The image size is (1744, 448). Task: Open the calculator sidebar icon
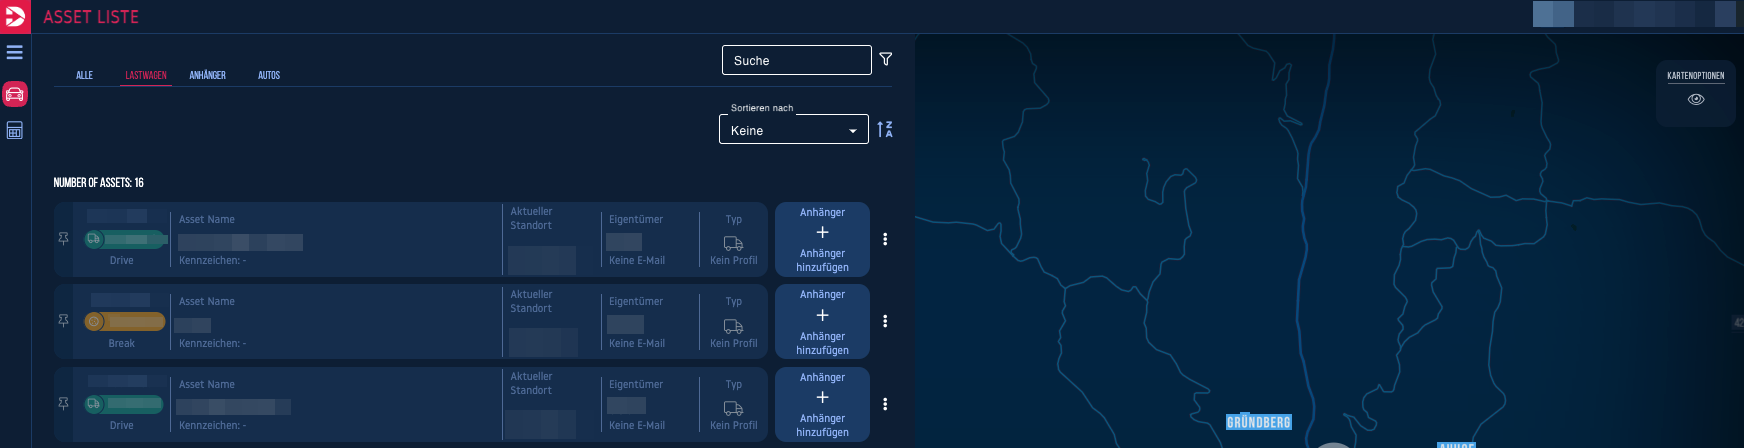(15, 131)
